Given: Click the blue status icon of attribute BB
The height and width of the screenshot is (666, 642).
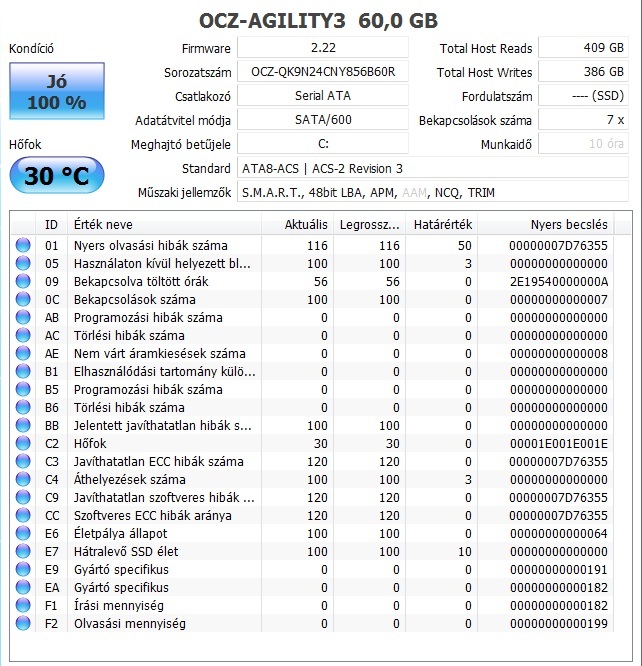Looking at the screenshot, I should (23, 425).
